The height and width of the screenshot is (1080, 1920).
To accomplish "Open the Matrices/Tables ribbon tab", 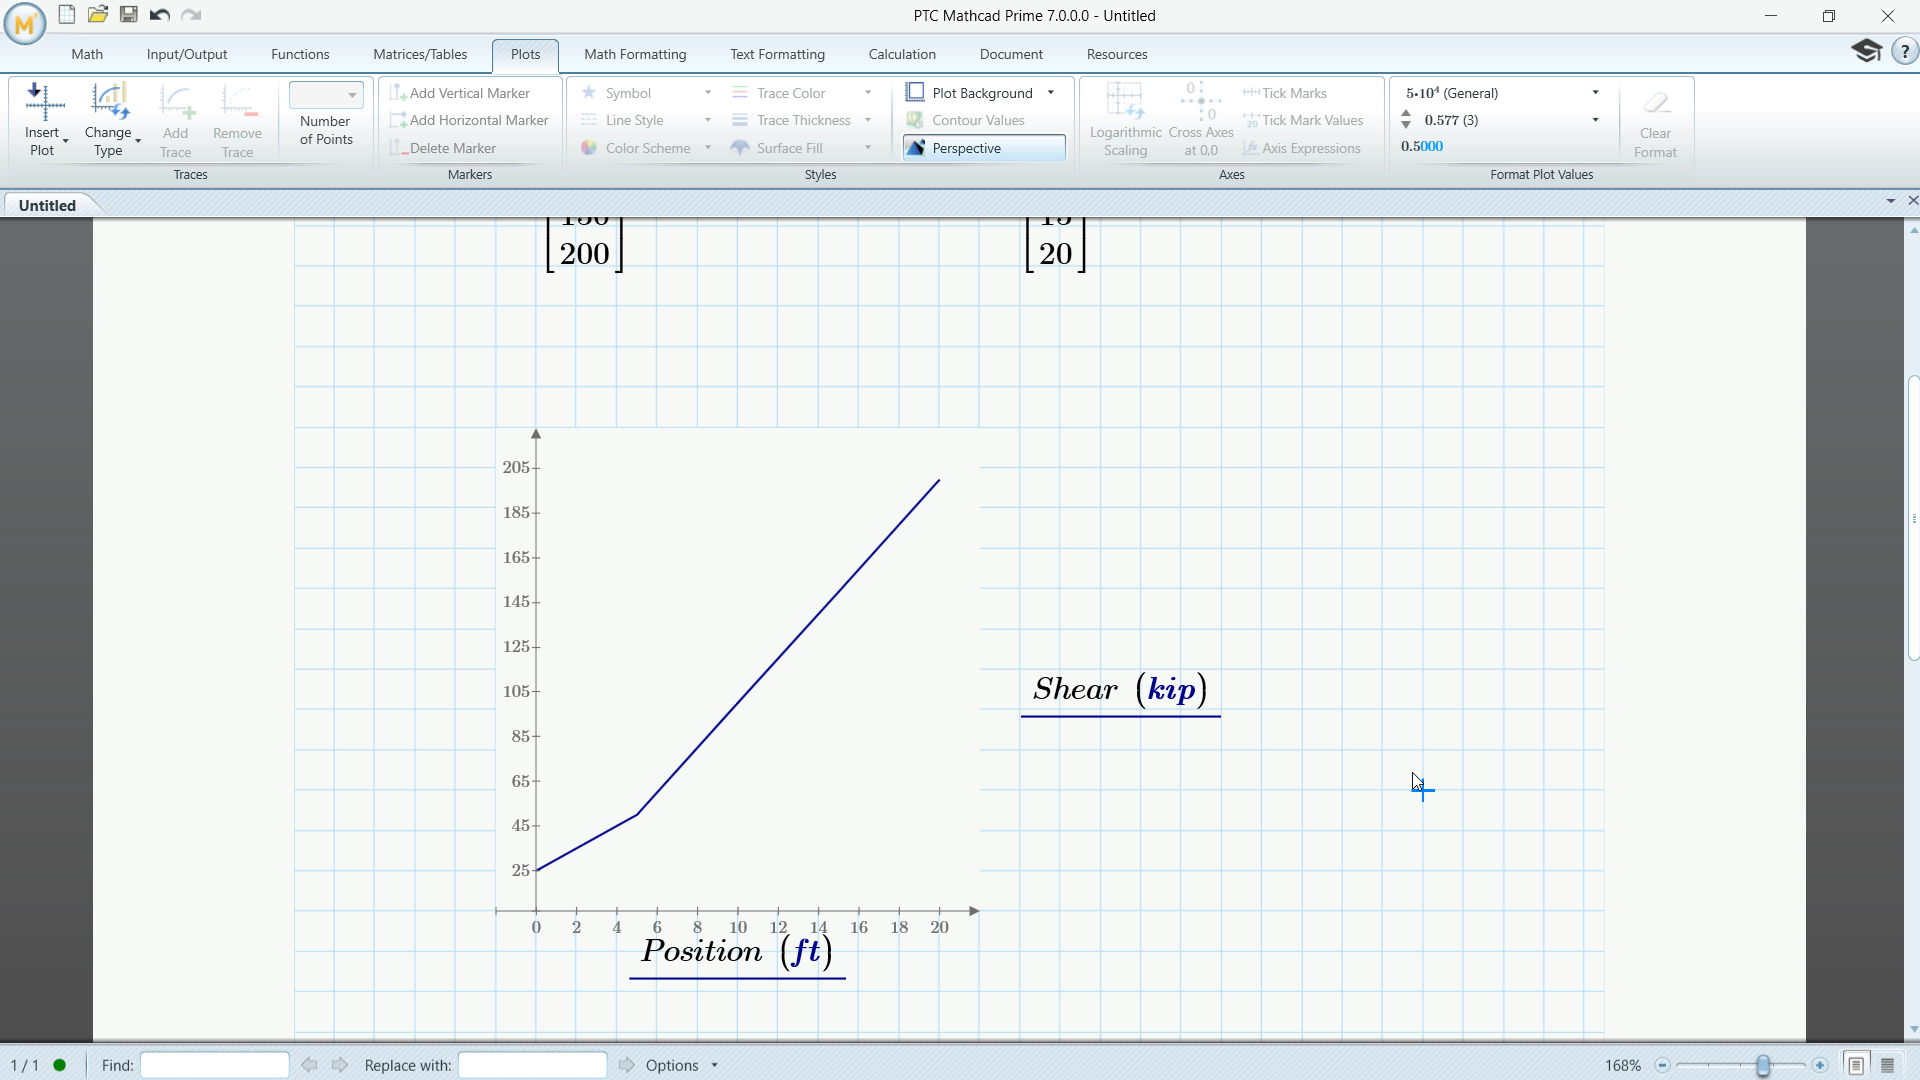I will [420, 54].
